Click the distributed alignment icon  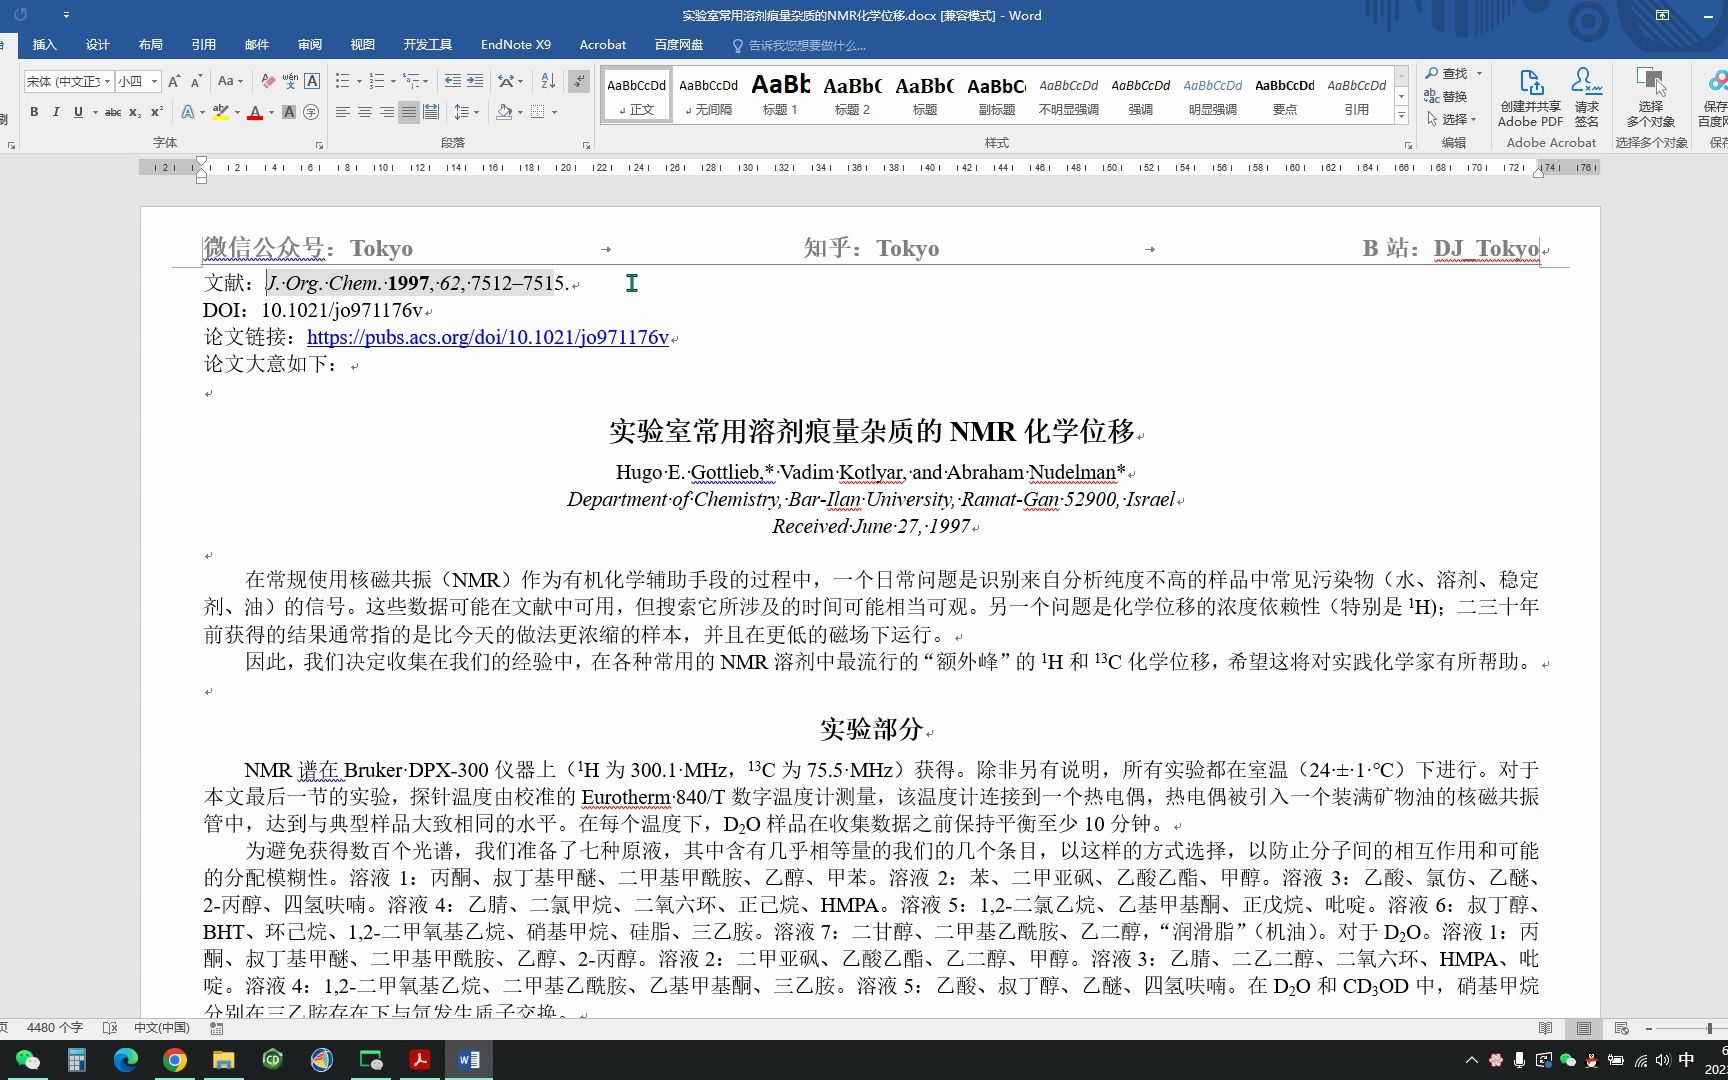[x=430, y=112]
